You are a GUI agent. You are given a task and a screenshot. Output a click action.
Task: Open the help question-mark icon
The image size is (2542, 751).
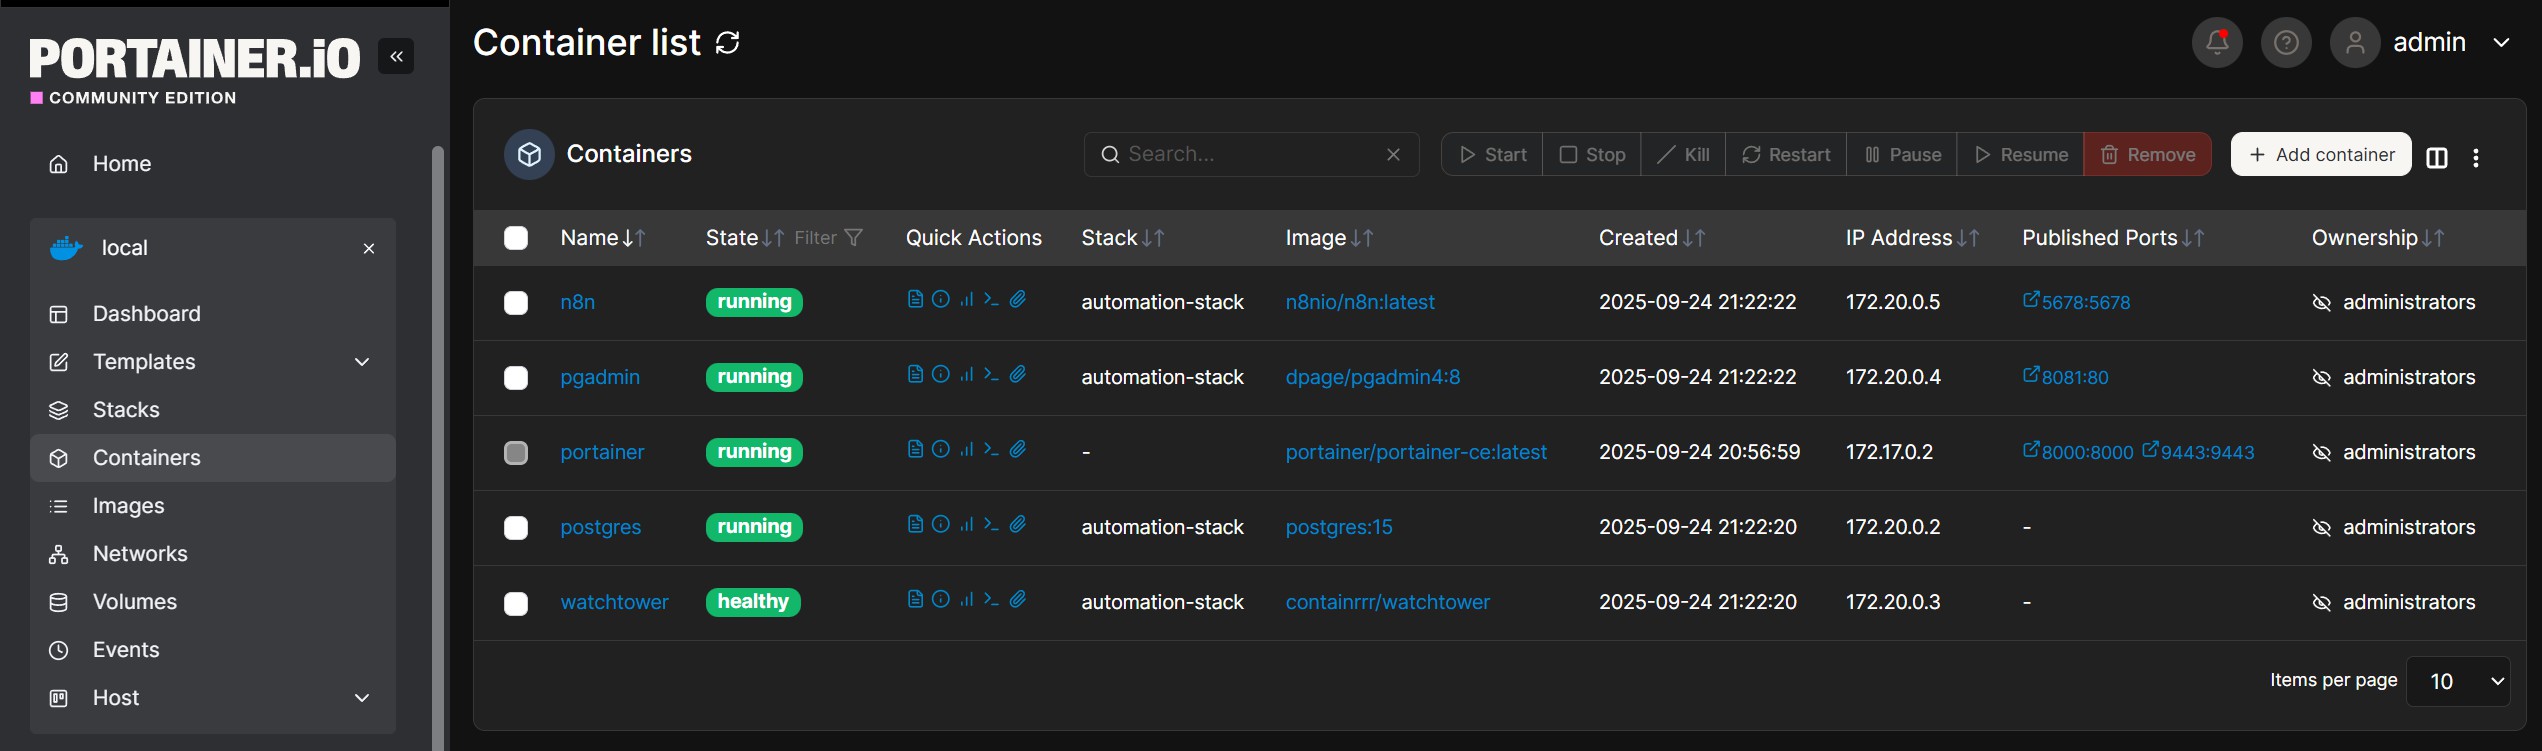(x=2286, y=43)
